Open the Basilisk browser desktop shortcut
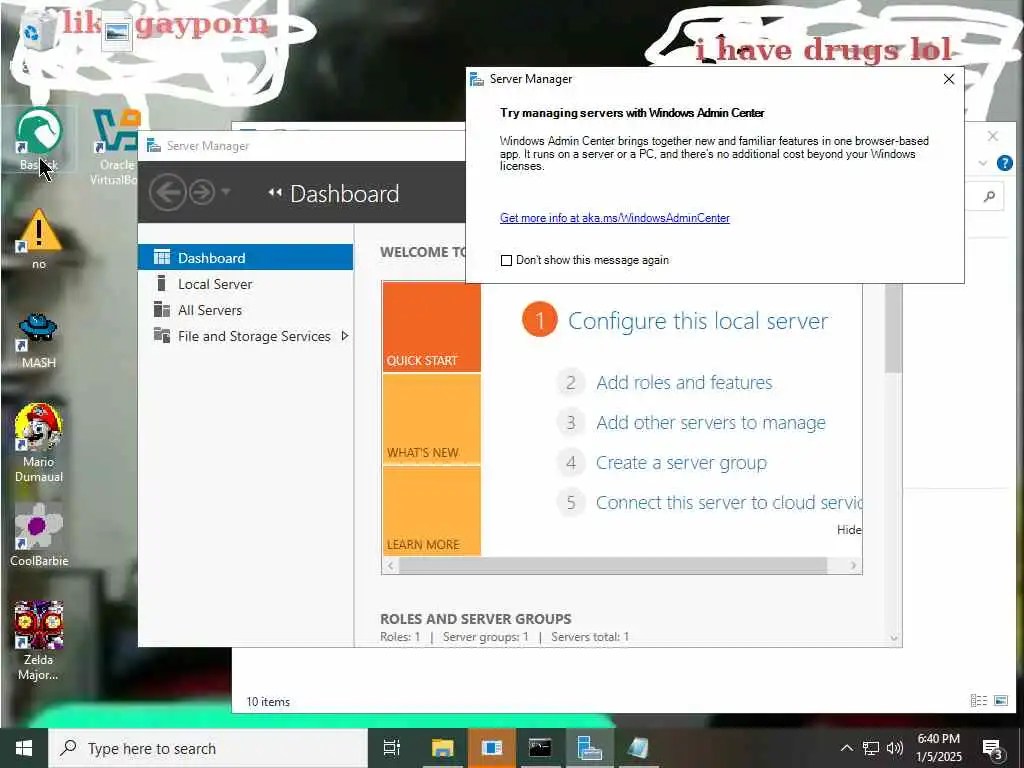This screenshot has width=1024, height=768. pos(39,140)
